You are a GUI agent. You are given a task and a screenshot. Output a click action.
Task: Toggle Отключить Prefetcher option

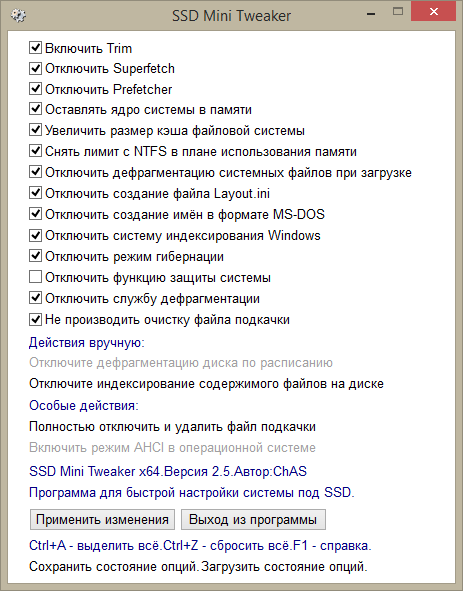(35, 89)
